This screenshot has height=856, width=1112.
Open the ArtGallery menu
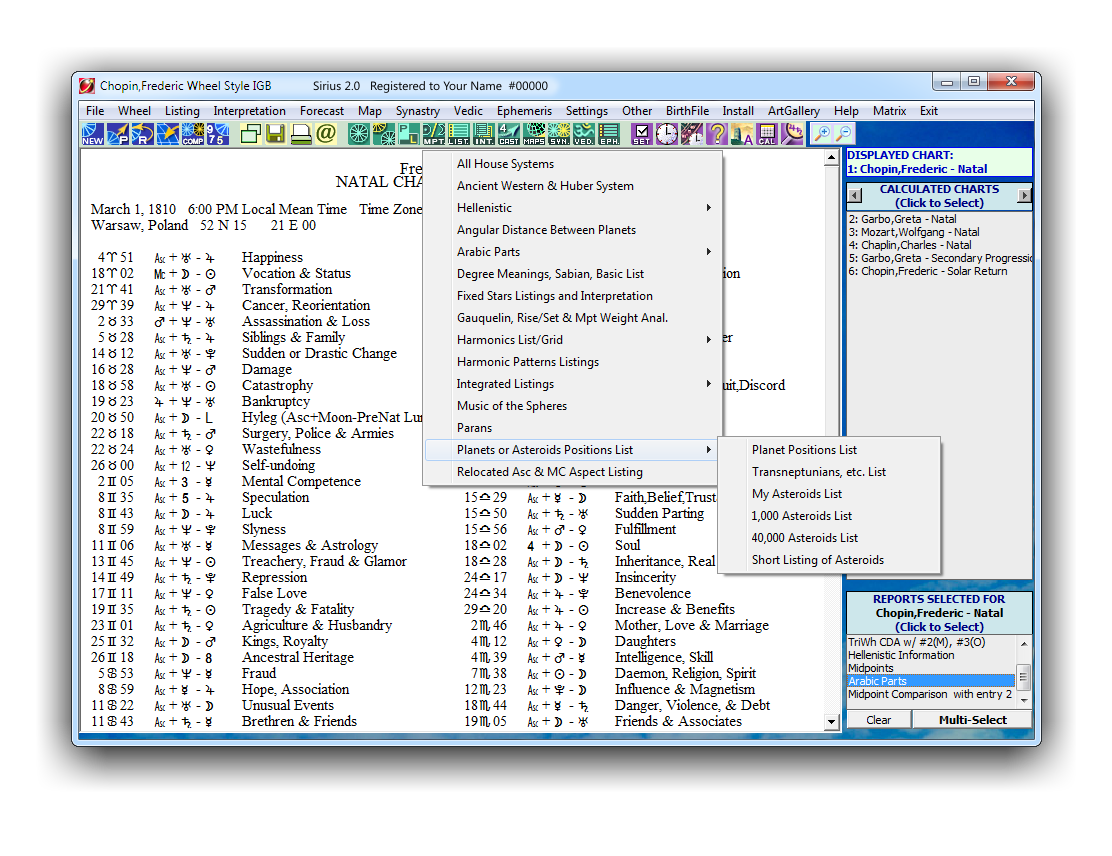[794, 111]
